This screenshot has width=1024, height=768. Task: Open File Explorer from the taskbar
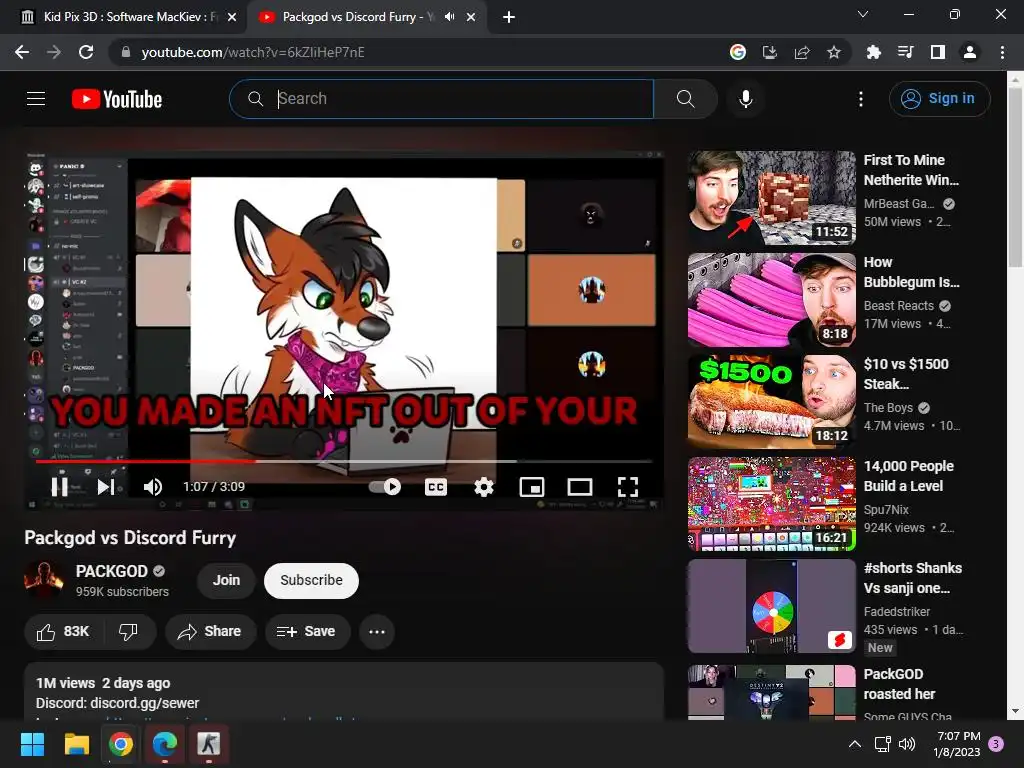(76, 744)
